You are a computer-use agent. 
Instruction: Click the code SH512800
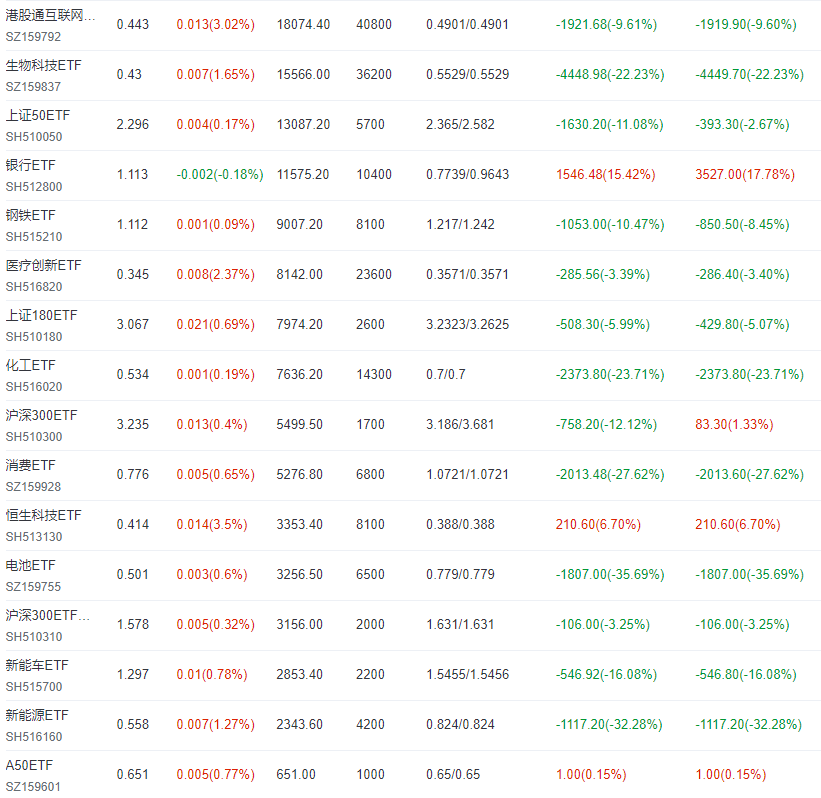pos(34,187)
